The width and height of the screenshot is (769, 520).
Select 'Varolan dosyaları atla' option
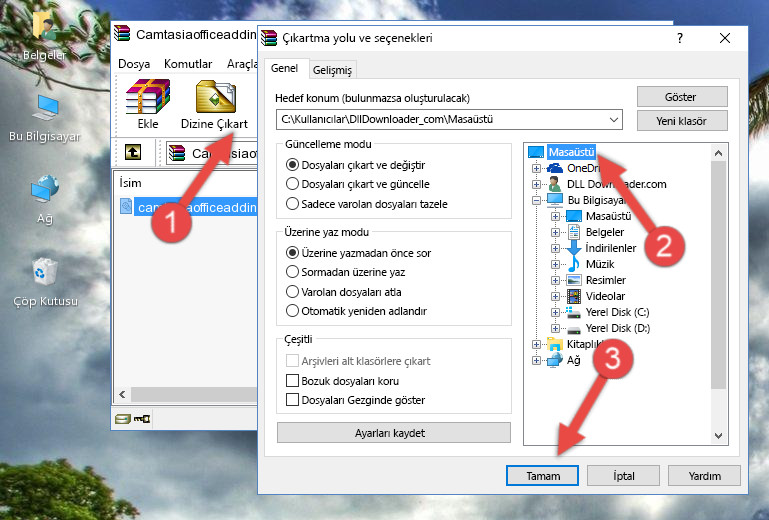[343, 292]
